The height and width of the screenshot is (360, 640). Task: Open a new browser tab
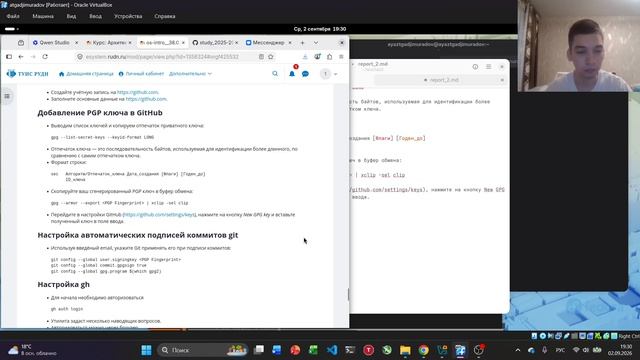pyautogui.click(x=302, y=42)
